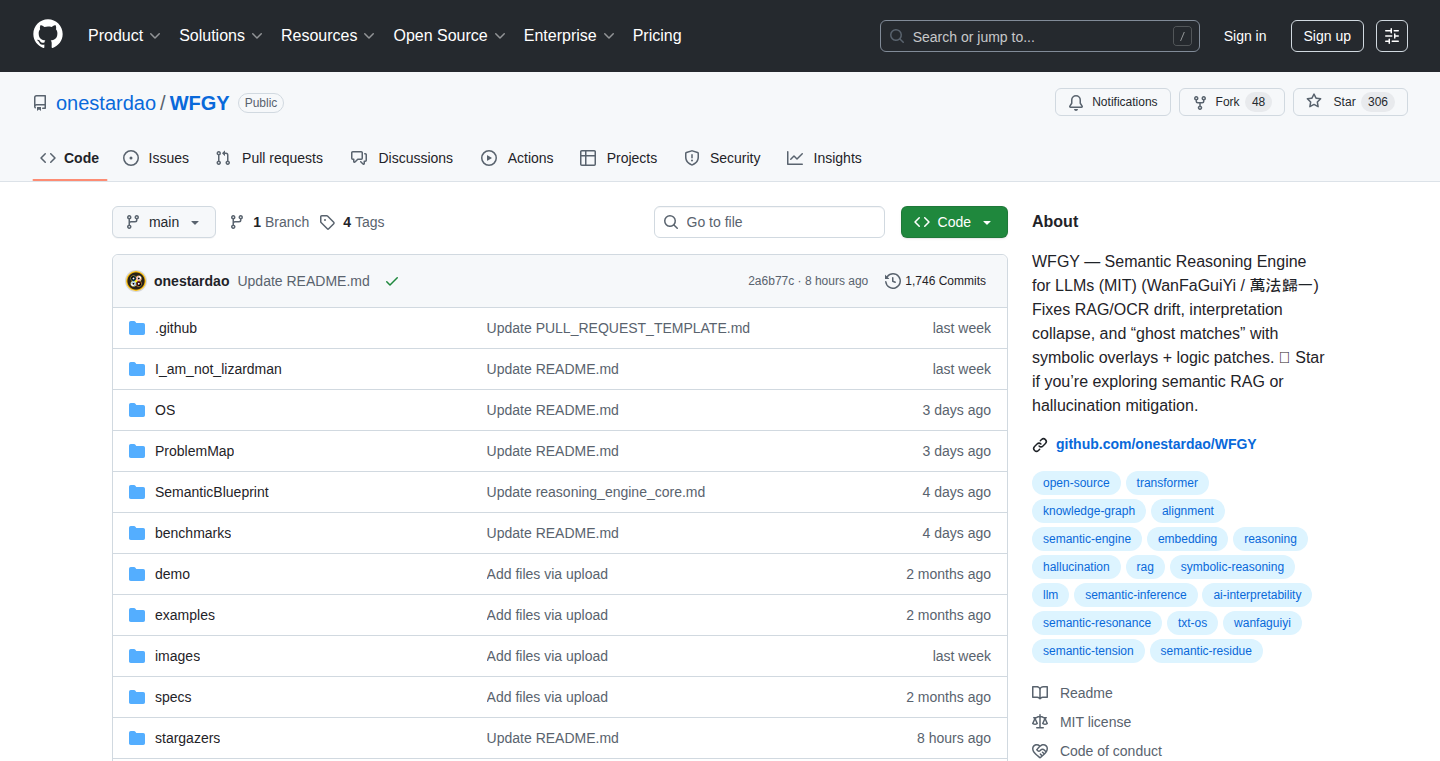The height and width of the screenshot is (761, 1440).
Task: Open the latest commit message Update README.md
Action: point(304,281)
